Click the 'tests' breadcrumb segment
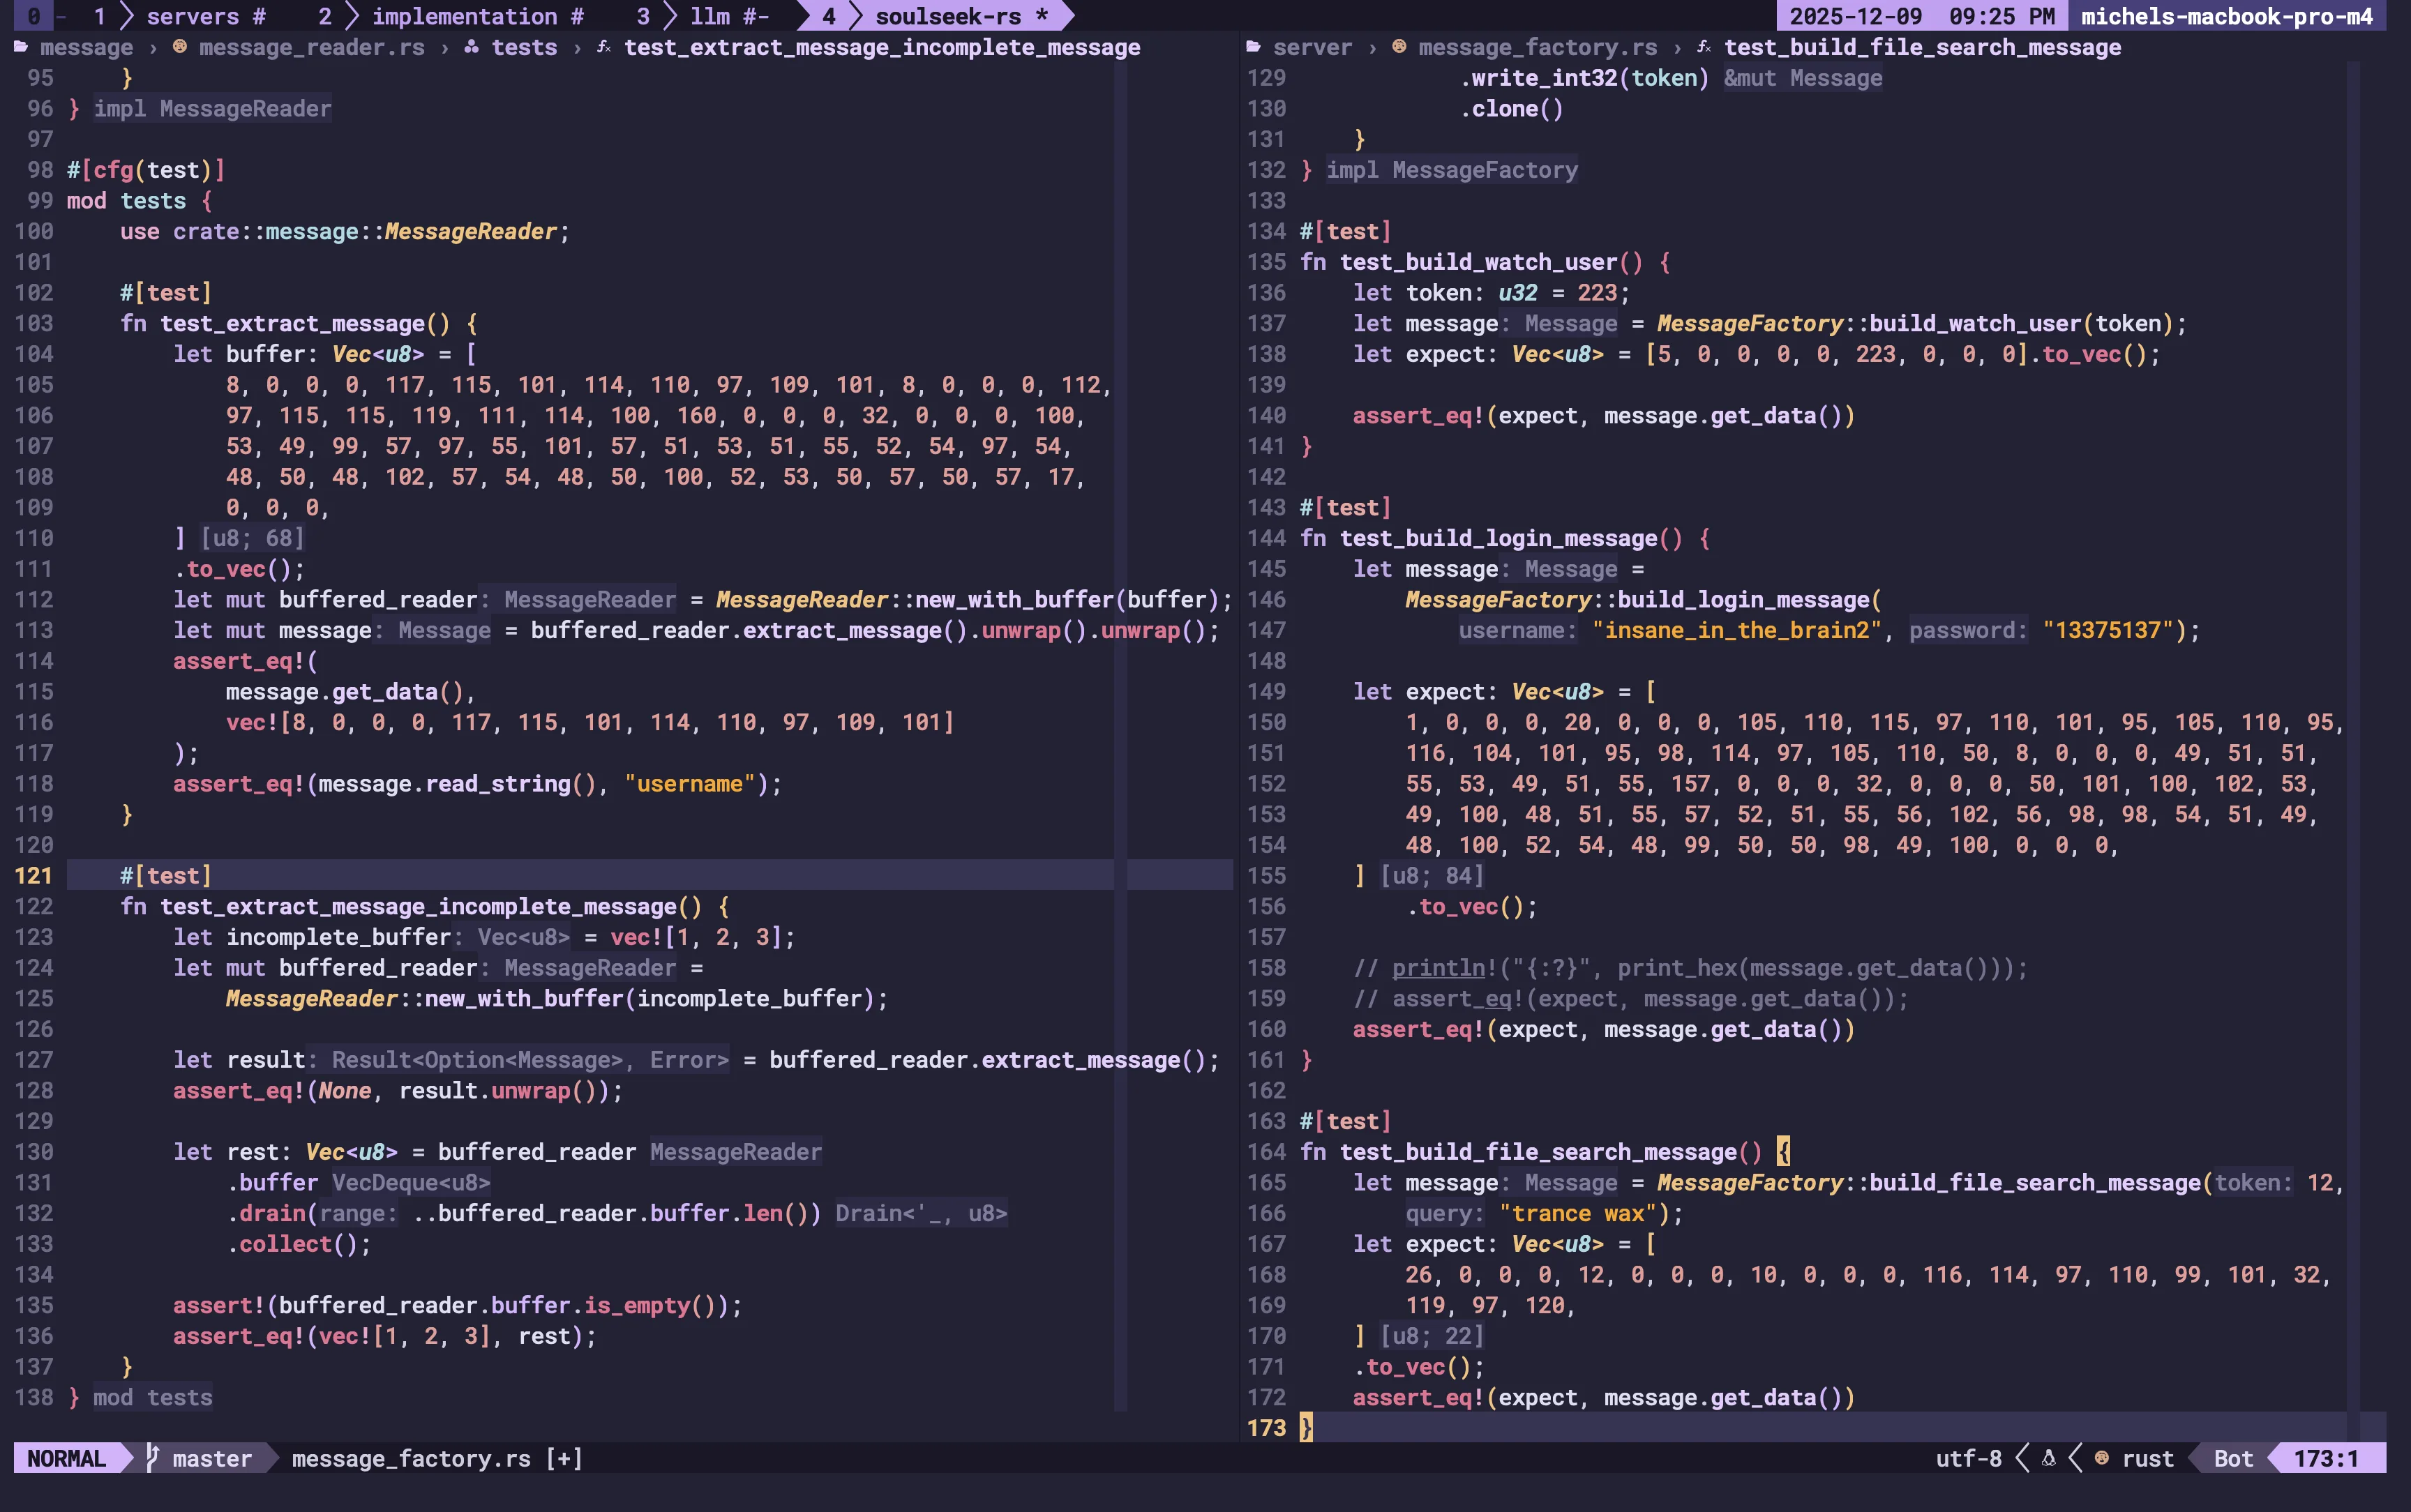 (524, 47)
